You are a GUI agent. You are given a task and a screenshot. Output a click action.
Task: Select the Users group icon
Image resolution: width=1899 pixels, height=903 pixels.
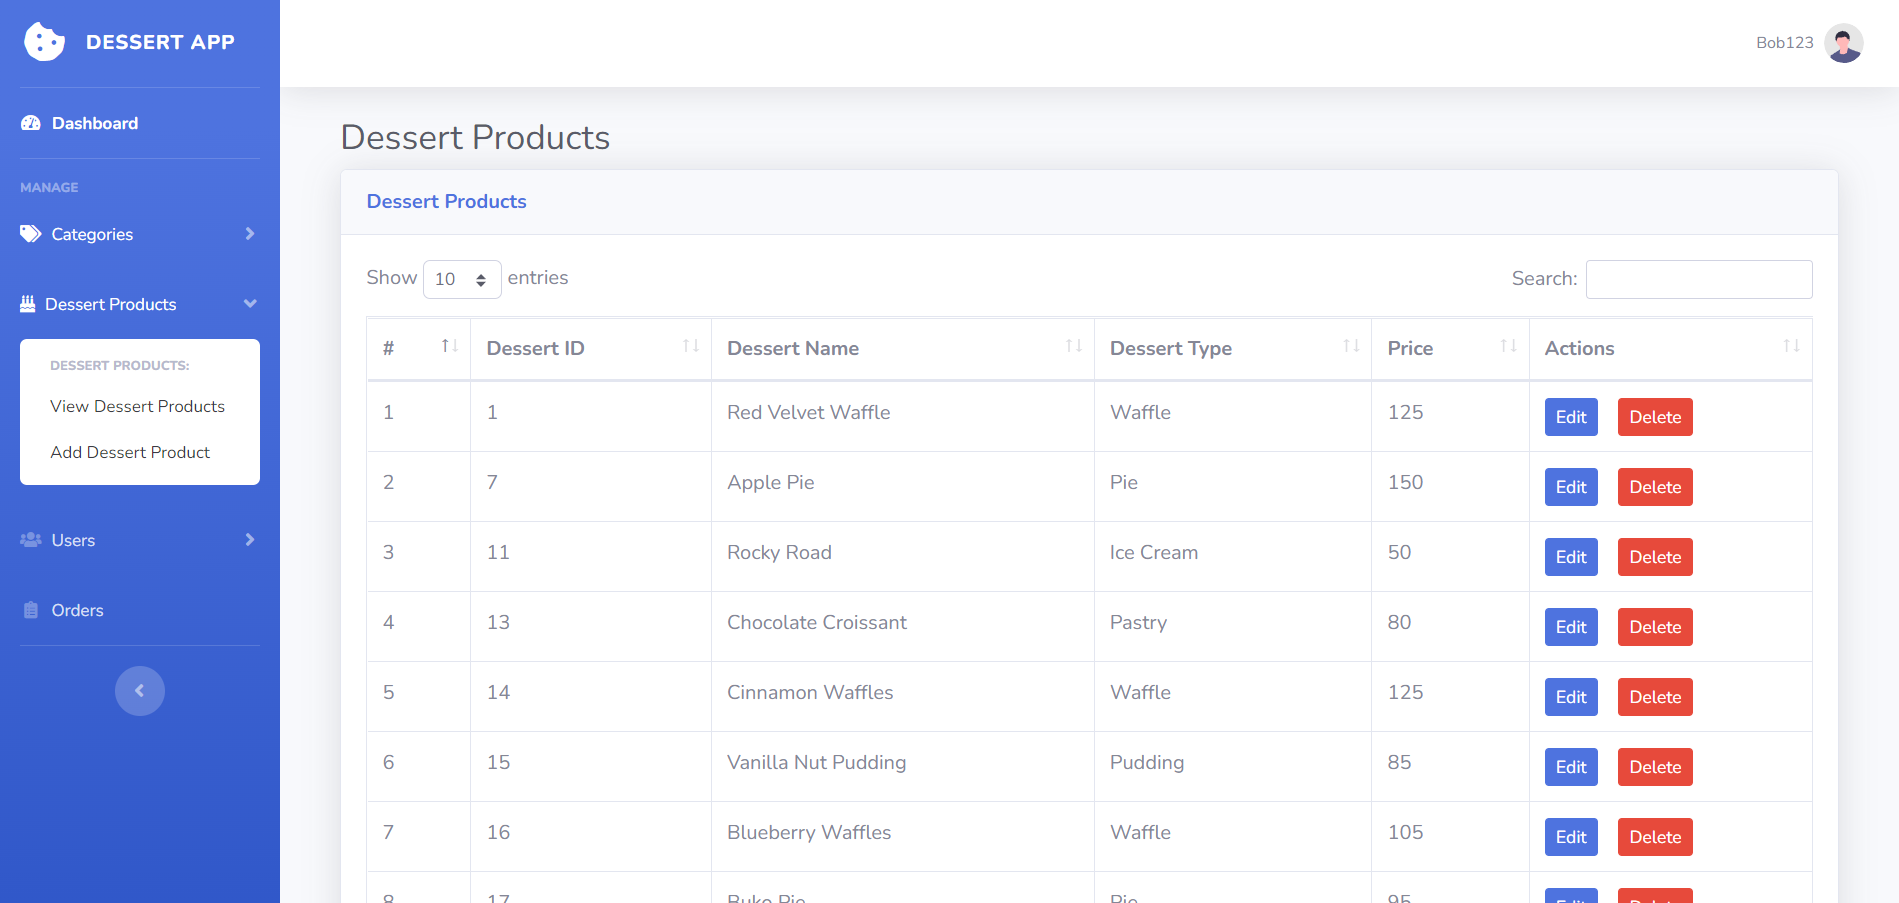[30, 539]
